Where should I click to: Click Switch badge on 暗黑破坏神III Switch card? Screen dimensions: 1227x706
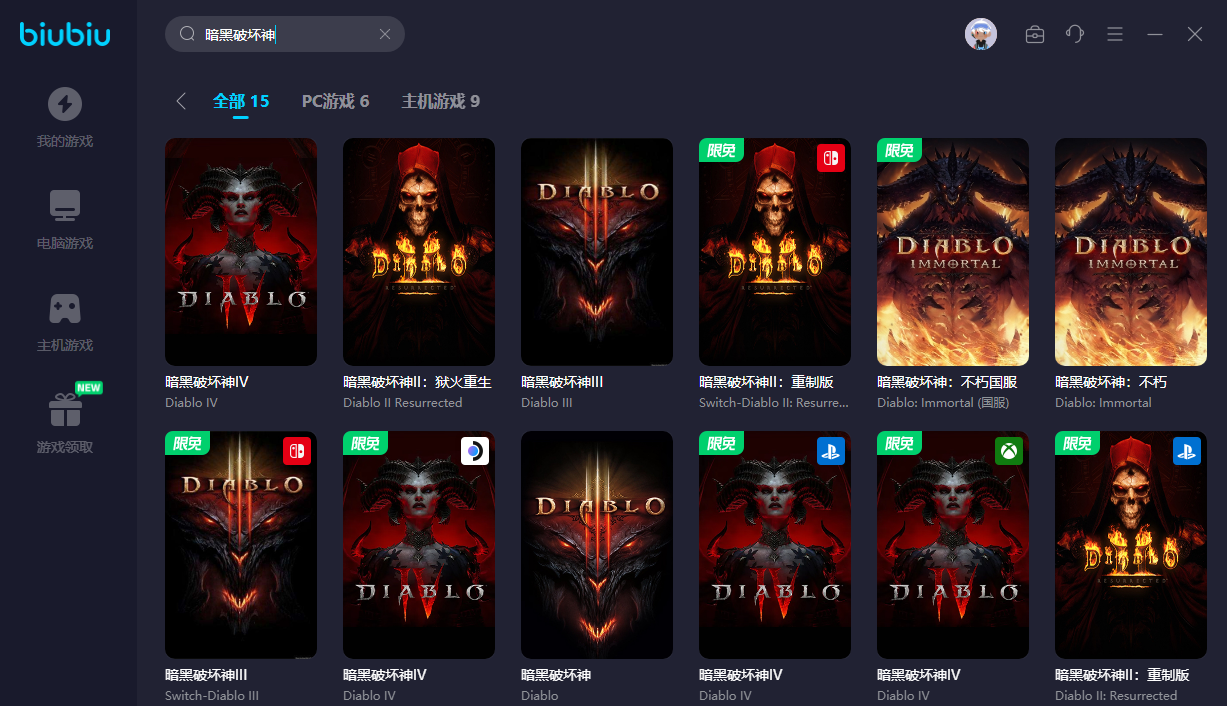[x=297, y=451]
